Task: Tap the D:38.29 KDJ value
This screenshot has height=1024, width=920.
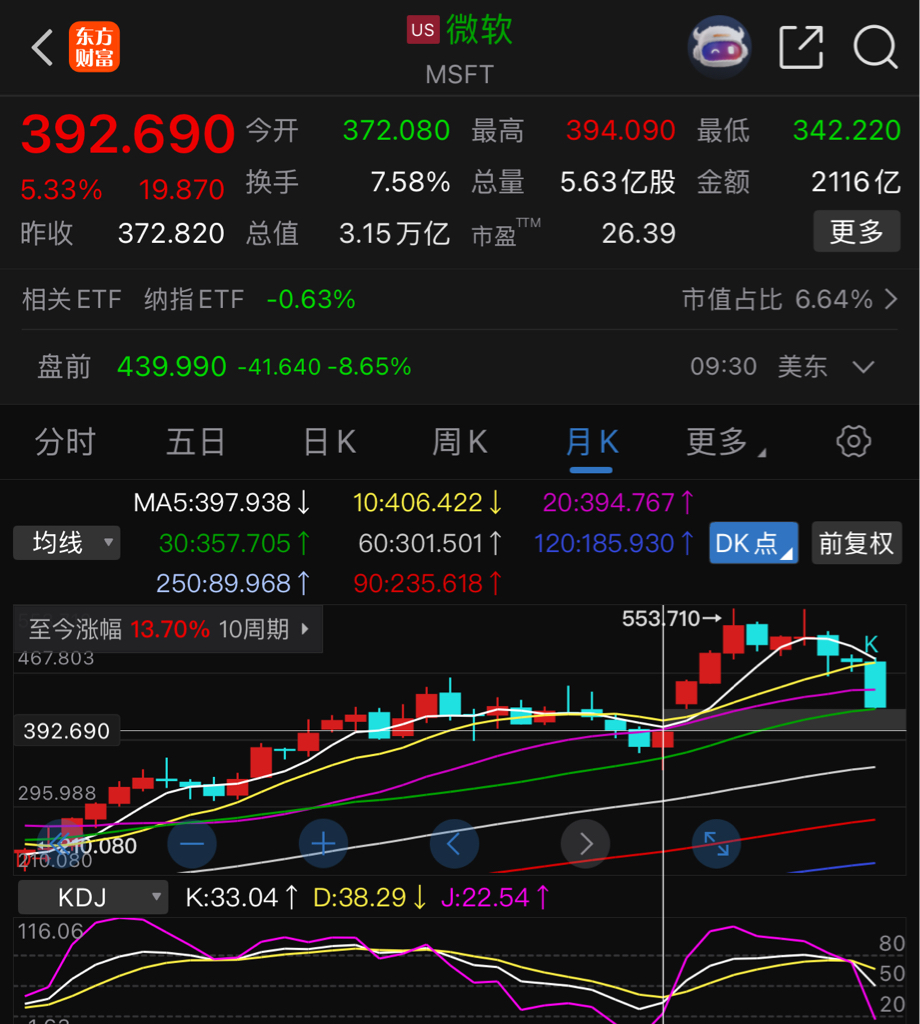Action: pyautogui.click(x=370, y=897)
